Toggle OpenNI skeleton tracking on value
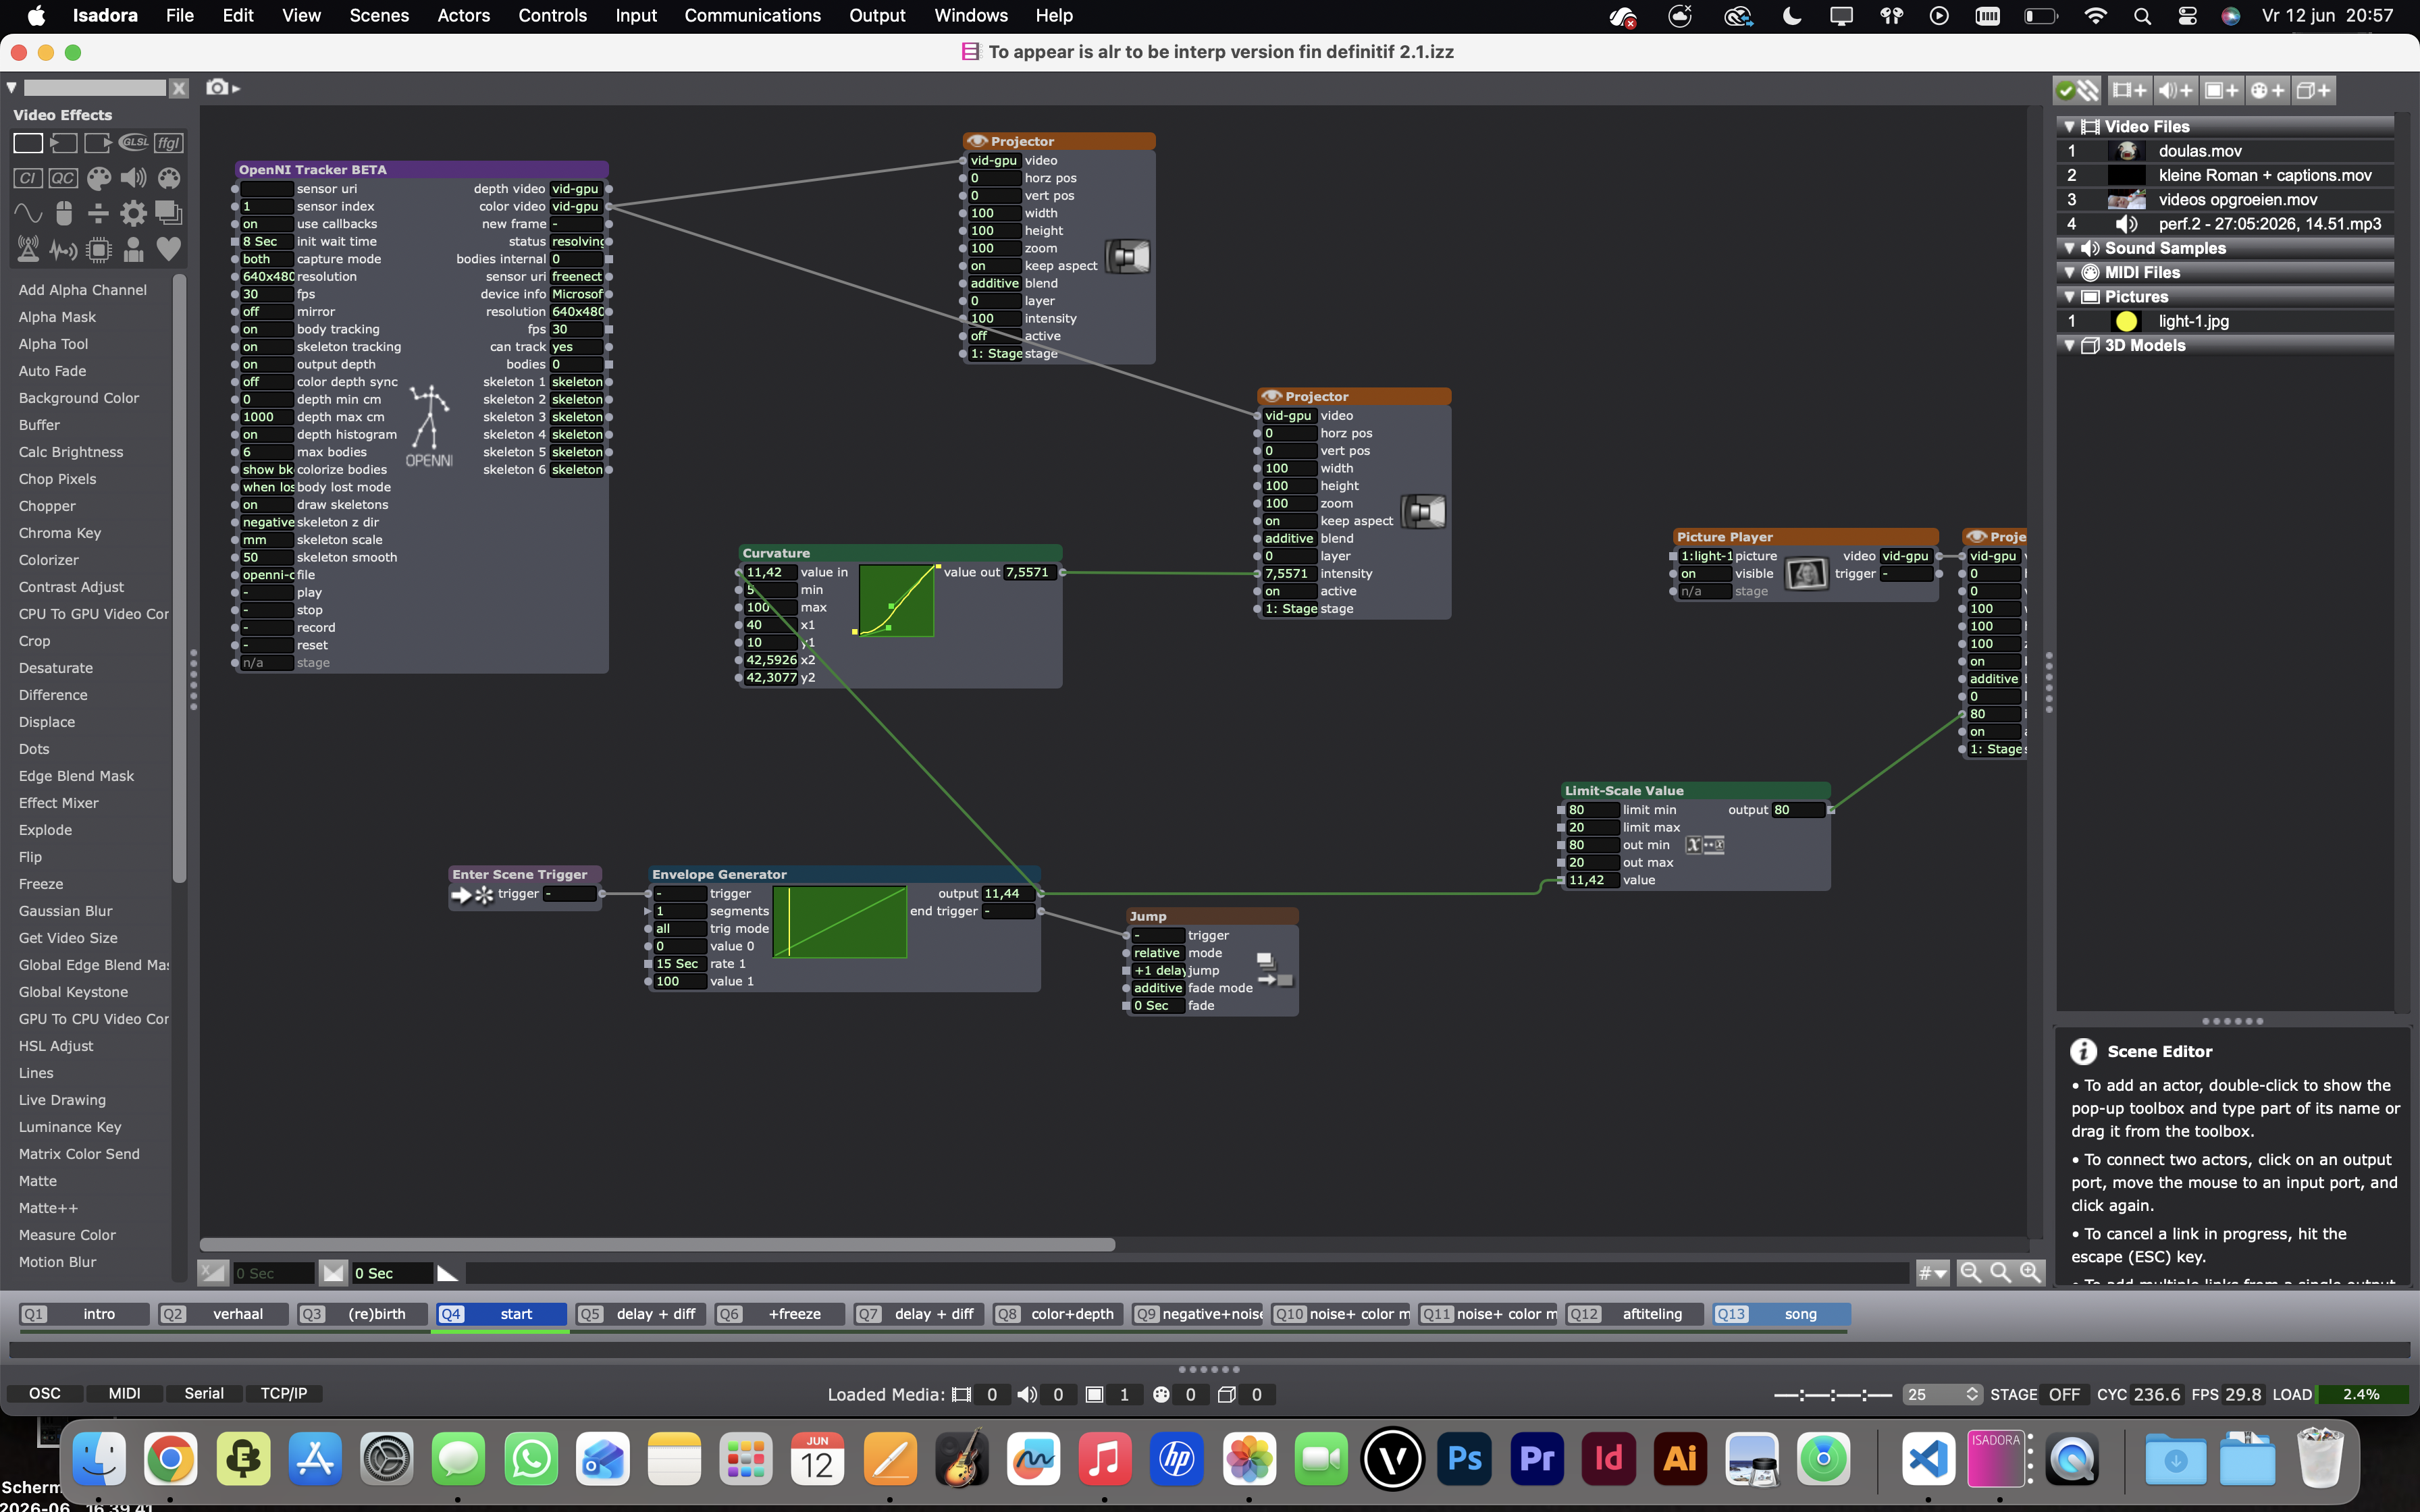The width and height of the screenshot is (2420, 1512). [x=267, y=346]
